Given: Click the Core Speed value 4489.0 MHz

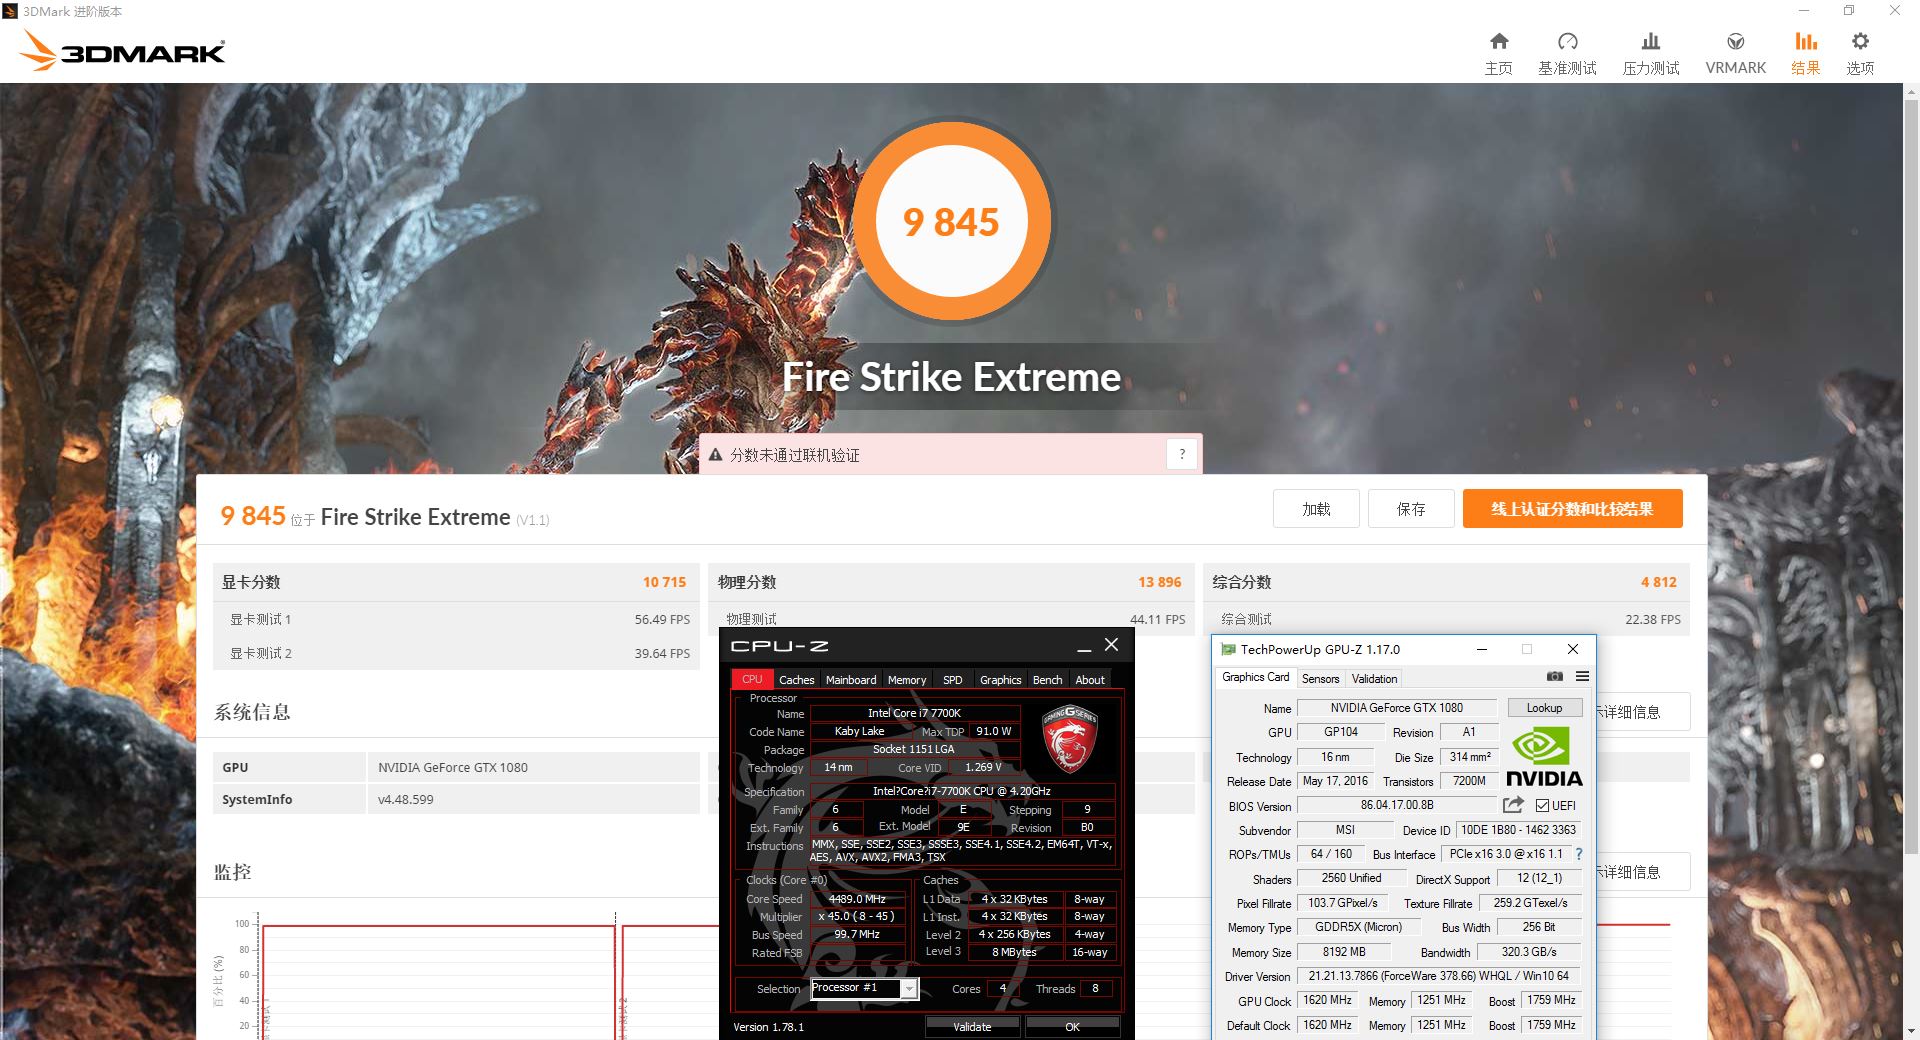Looking at the screenshot, I should coord(857,899).
